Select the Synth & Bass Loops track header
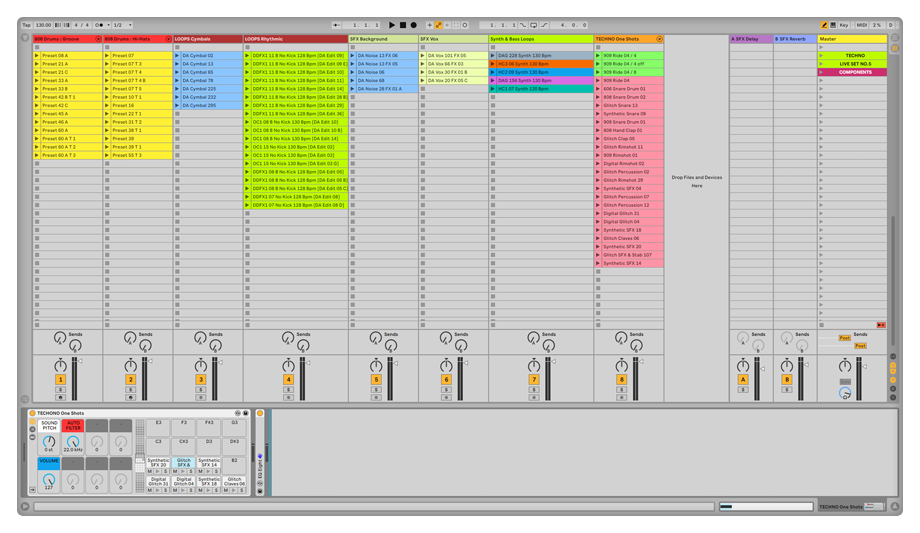 coord(541,39)
